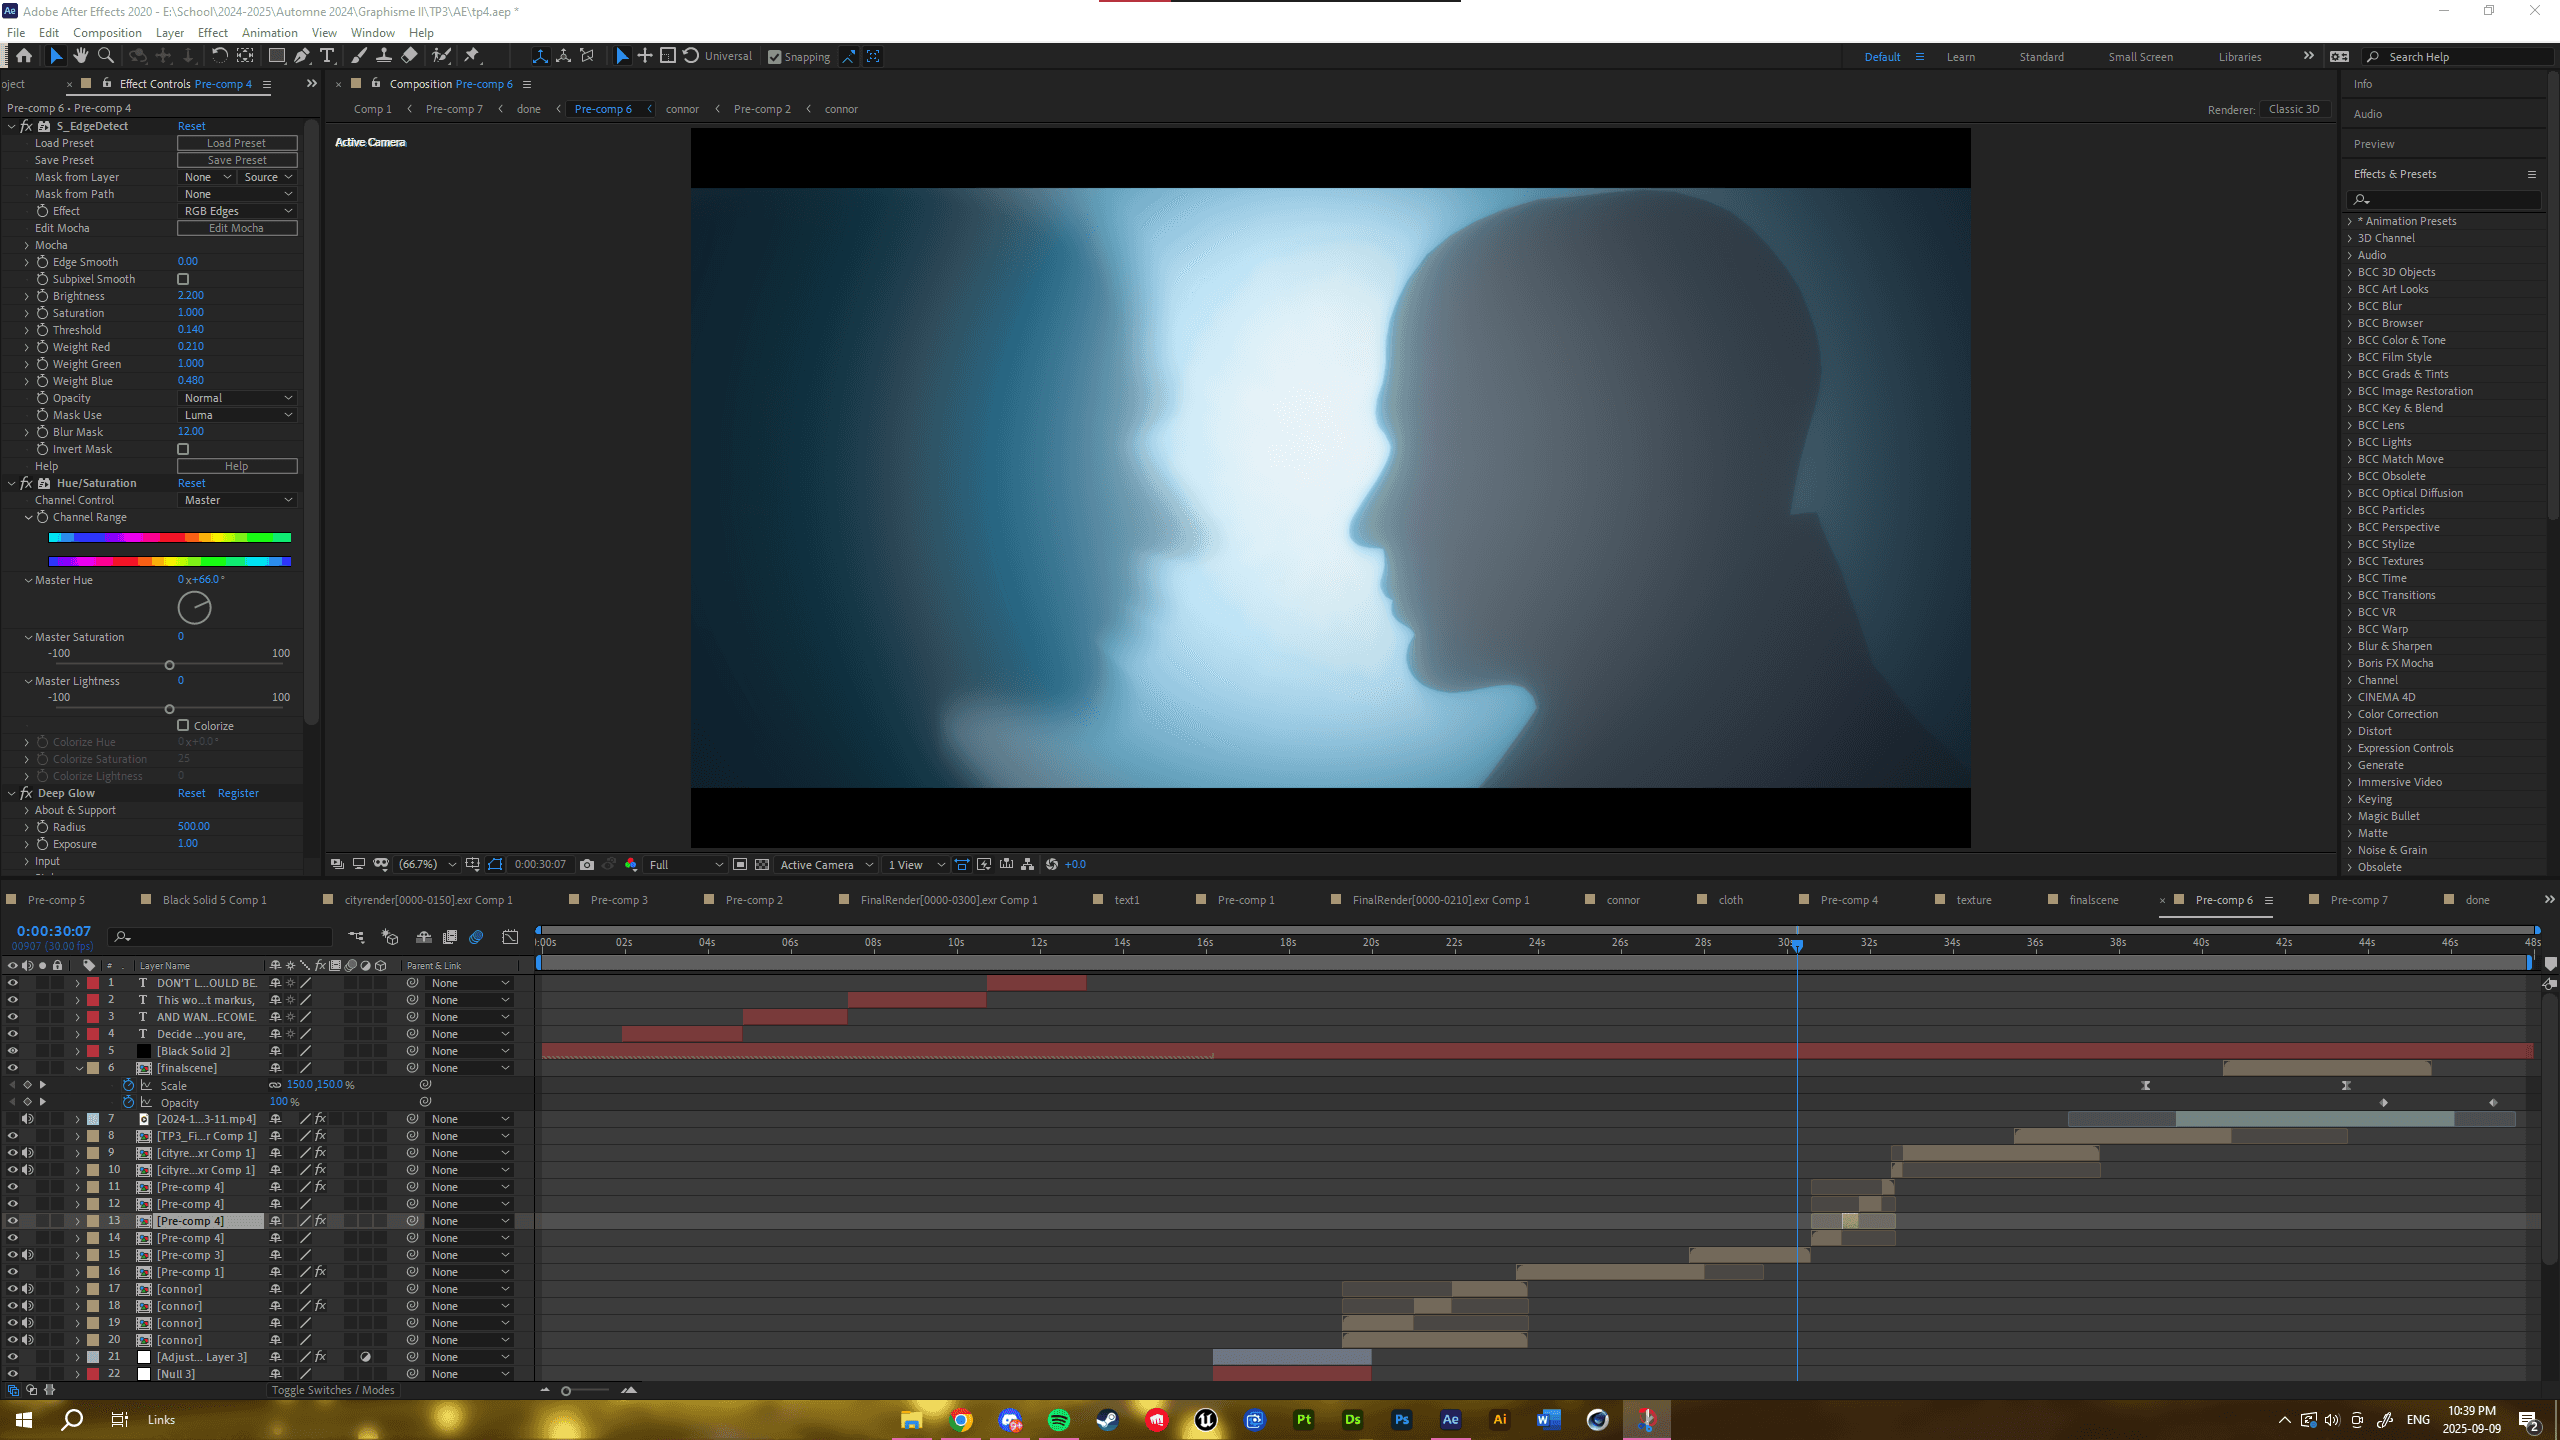Expand the BCC Blur effects category

pos(2351,306)
